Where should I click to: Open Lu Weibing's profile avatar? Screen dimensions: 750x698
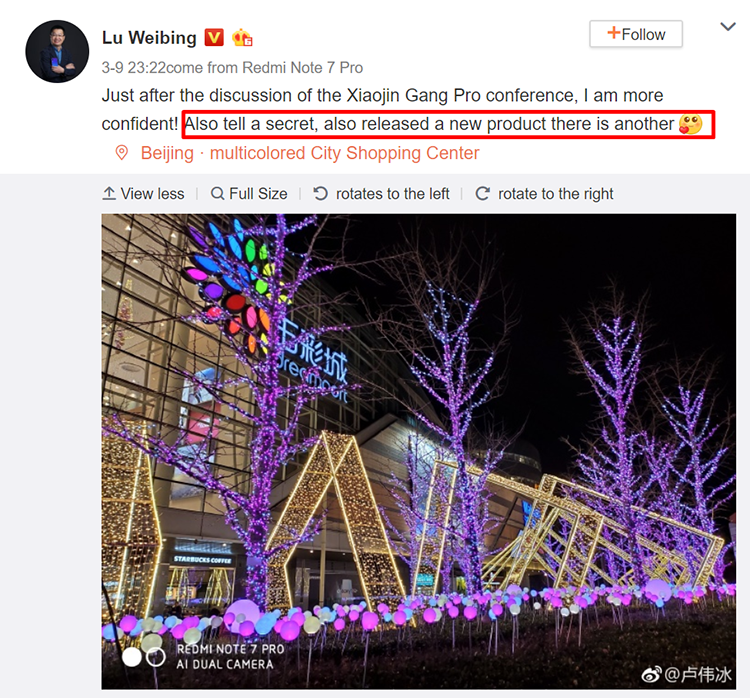tap(57, 51)
